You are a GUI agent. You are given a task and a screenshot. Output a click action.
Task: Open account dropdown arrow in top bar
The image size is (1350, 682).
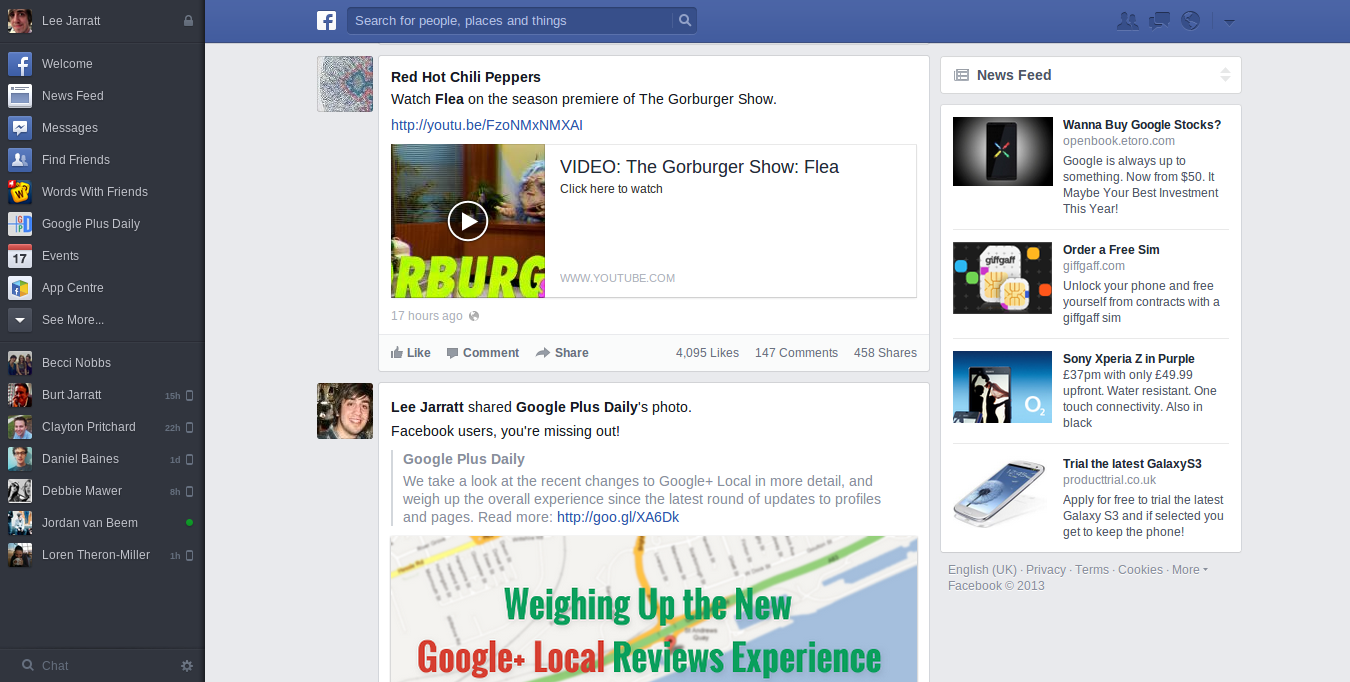click(1229, 21)
